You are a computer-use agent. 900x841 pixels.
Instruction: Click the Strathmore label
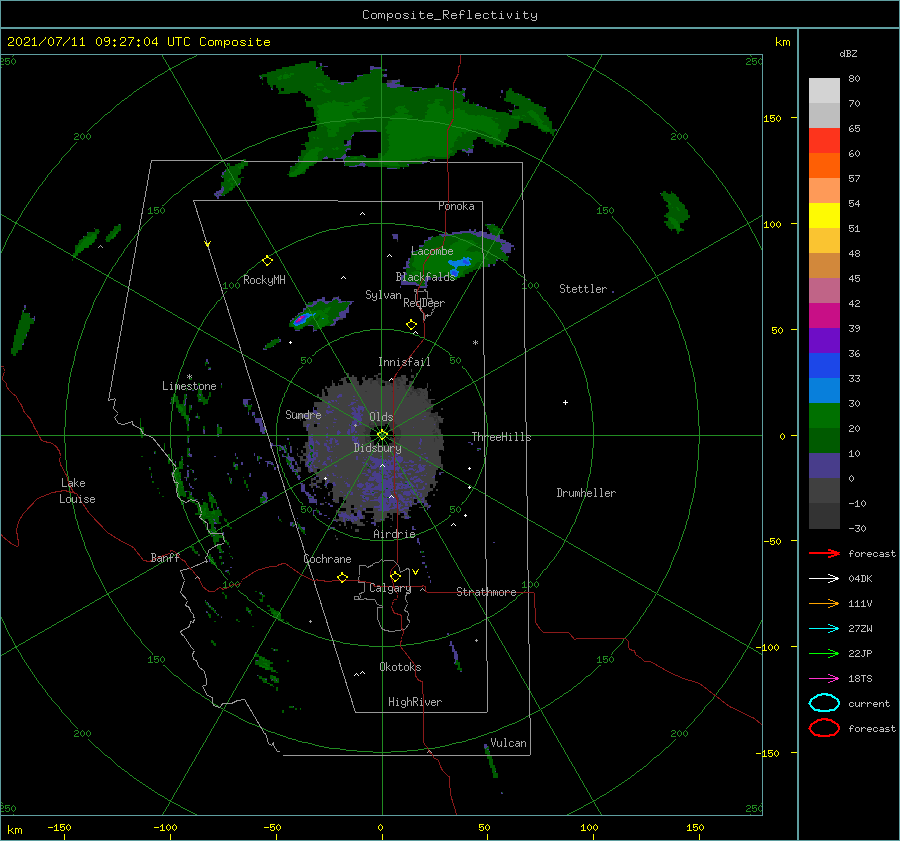(x=486, y=592)
